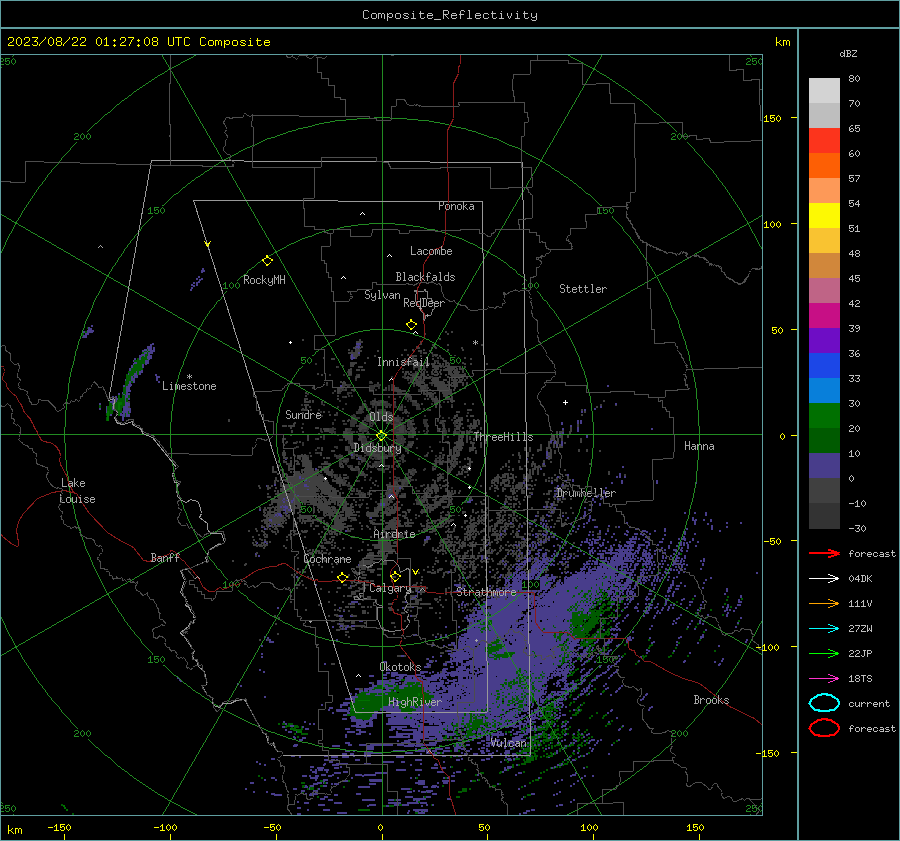
Task: Click the green 22JP arrow legend icon
Action: coord(824,653)
